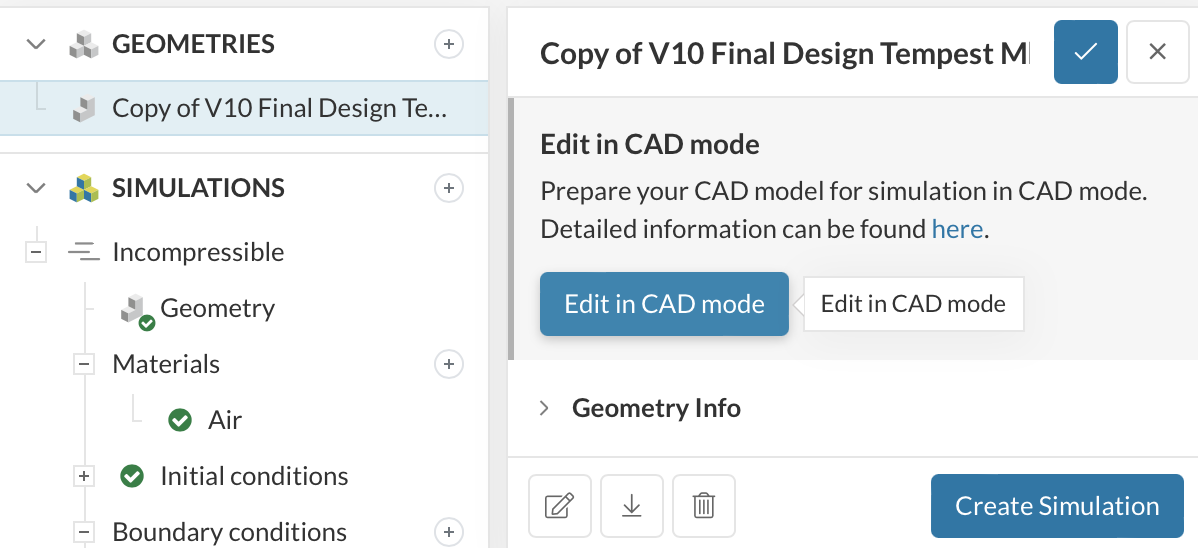Open the 'here' documentation link
This screenshot has width=1198, height=548.
tap(957, 229)
